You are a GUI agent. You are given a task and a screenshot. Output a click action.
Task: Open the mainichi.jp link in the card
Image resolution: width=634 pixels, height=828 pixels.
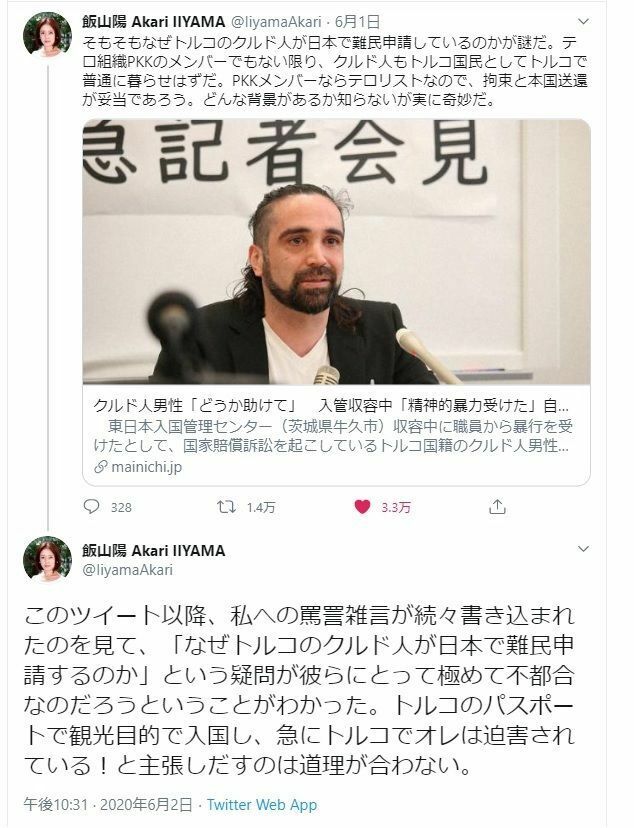pyautogui.click(x=147, y=467)
